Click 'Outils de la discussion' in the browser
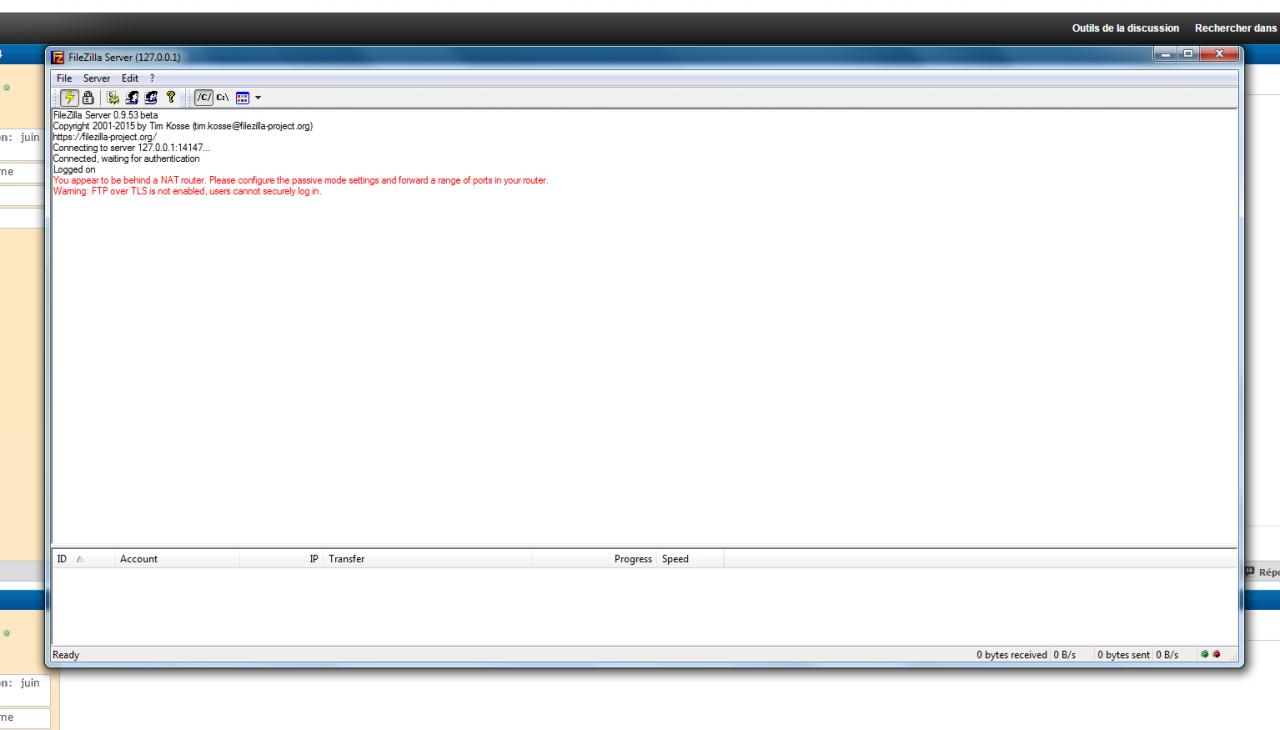Screen dimensions: 1280x730 [x=1125, y=28]
